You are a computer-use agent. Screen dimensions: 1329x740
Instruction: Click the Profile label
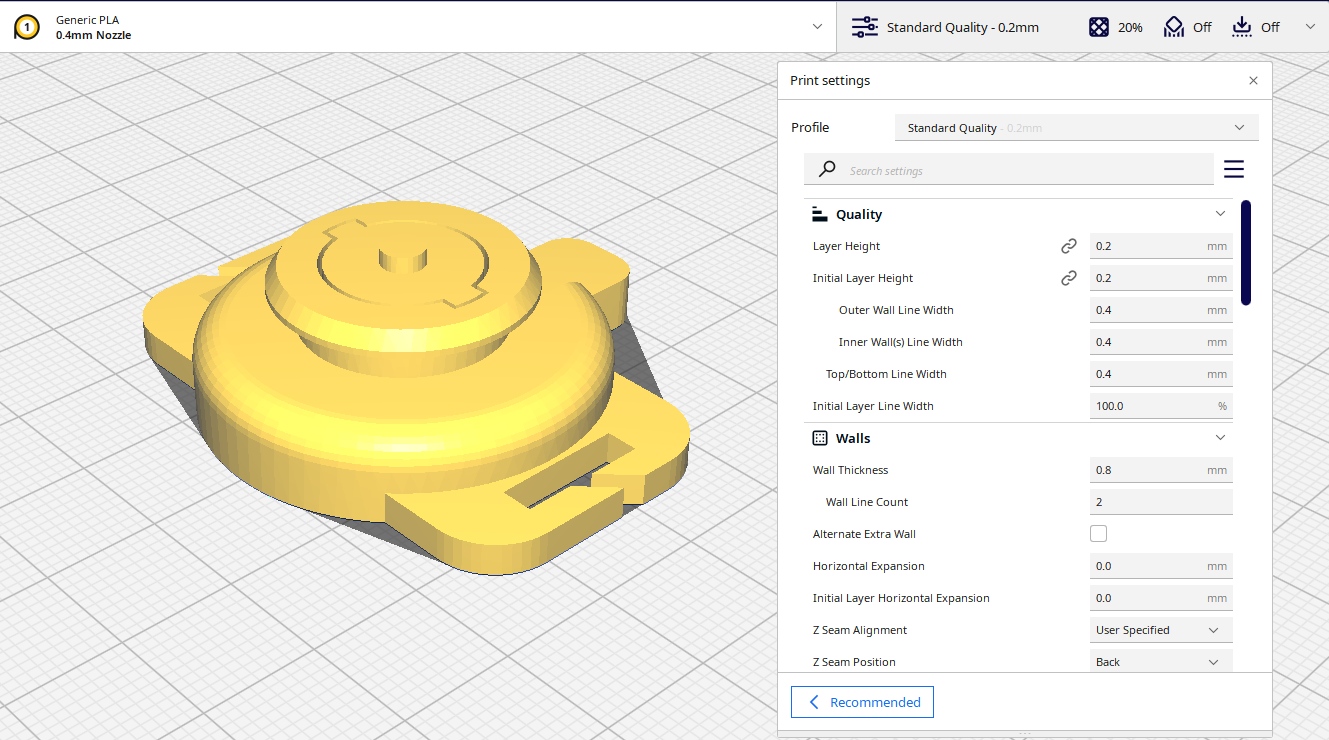coord(810,128)
